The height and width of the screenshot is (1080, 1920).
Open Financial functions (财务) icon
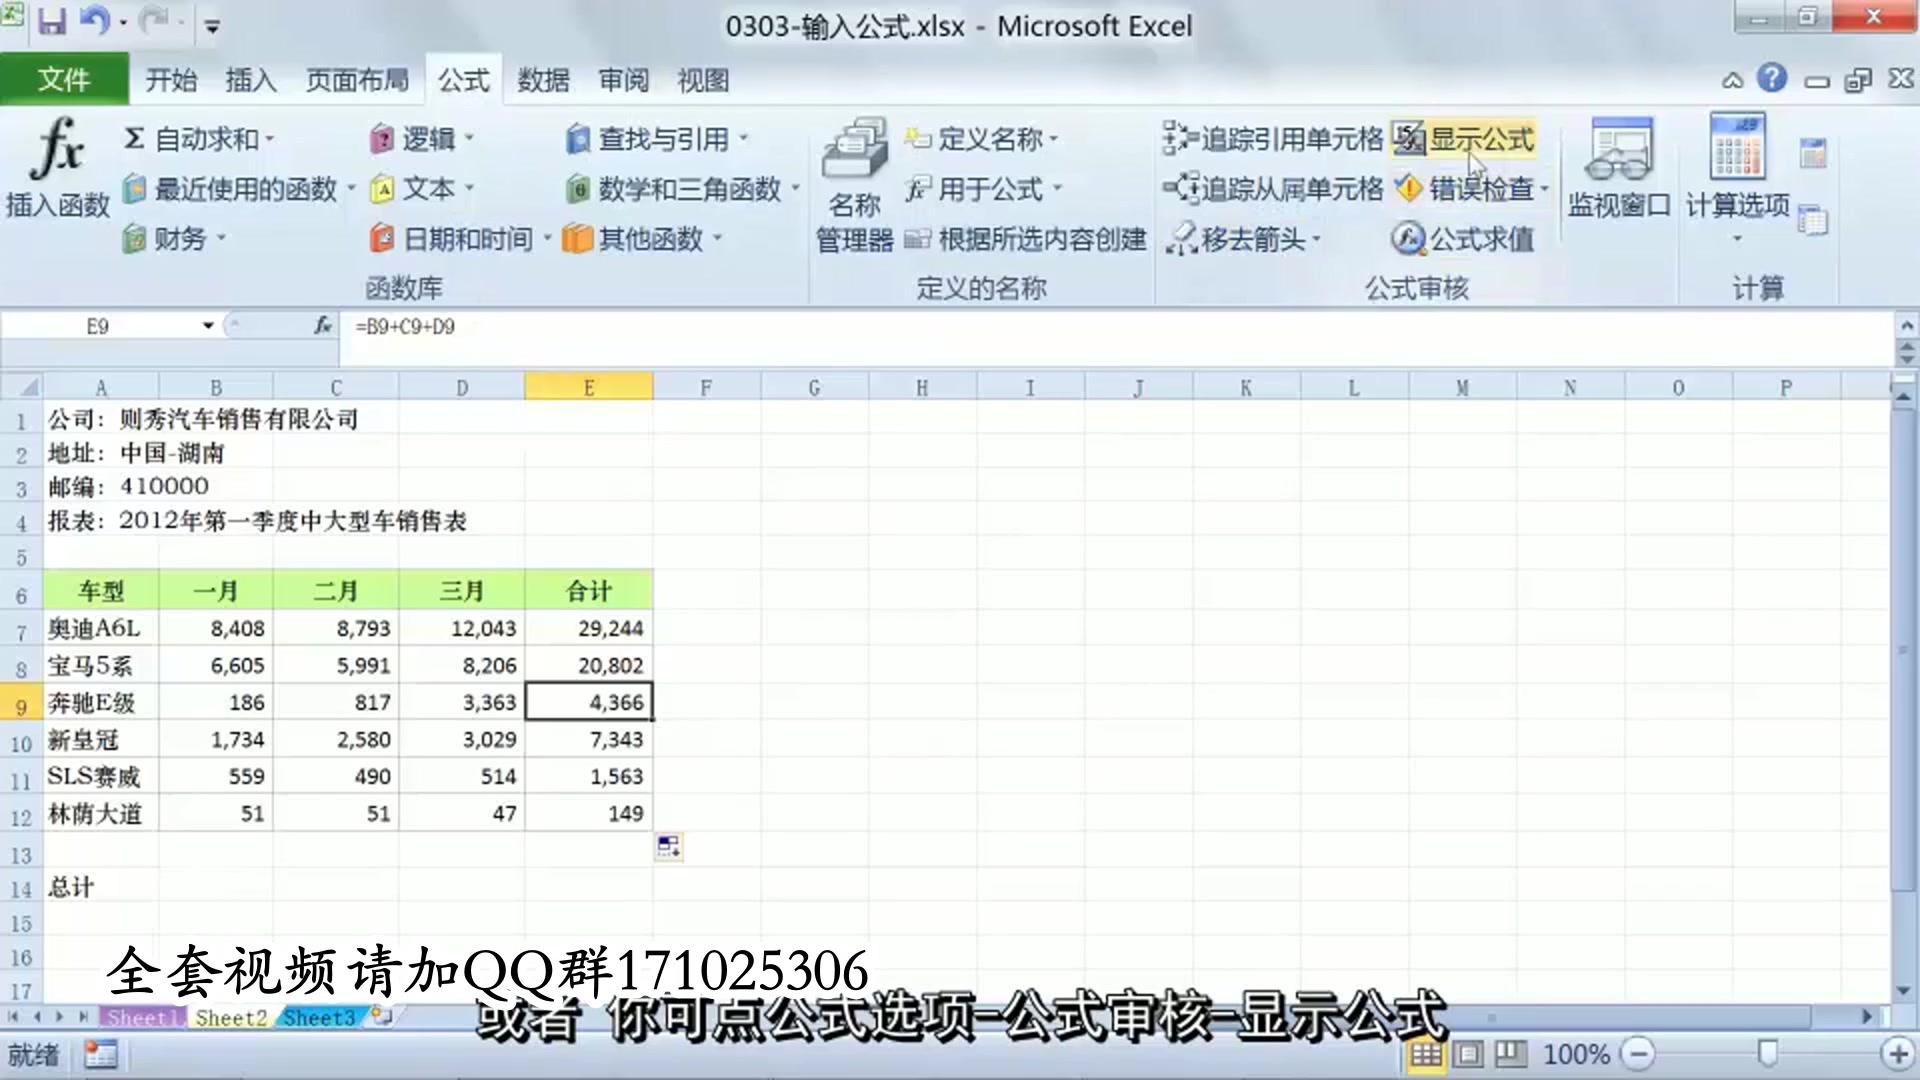tap(134, 239)
